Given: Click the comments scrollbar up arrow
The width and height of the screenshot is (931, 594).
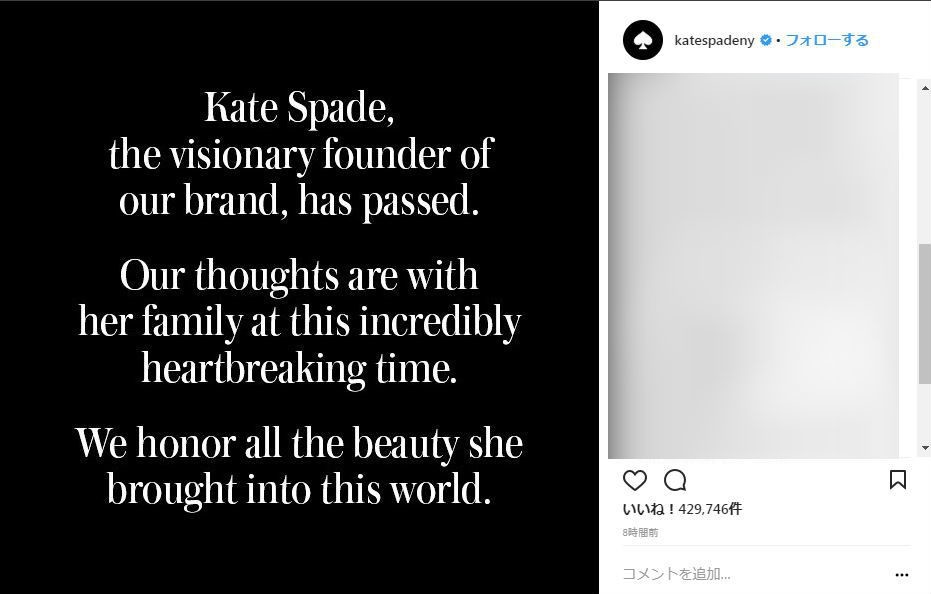Looking at the screenshot, I should (924, 87).
